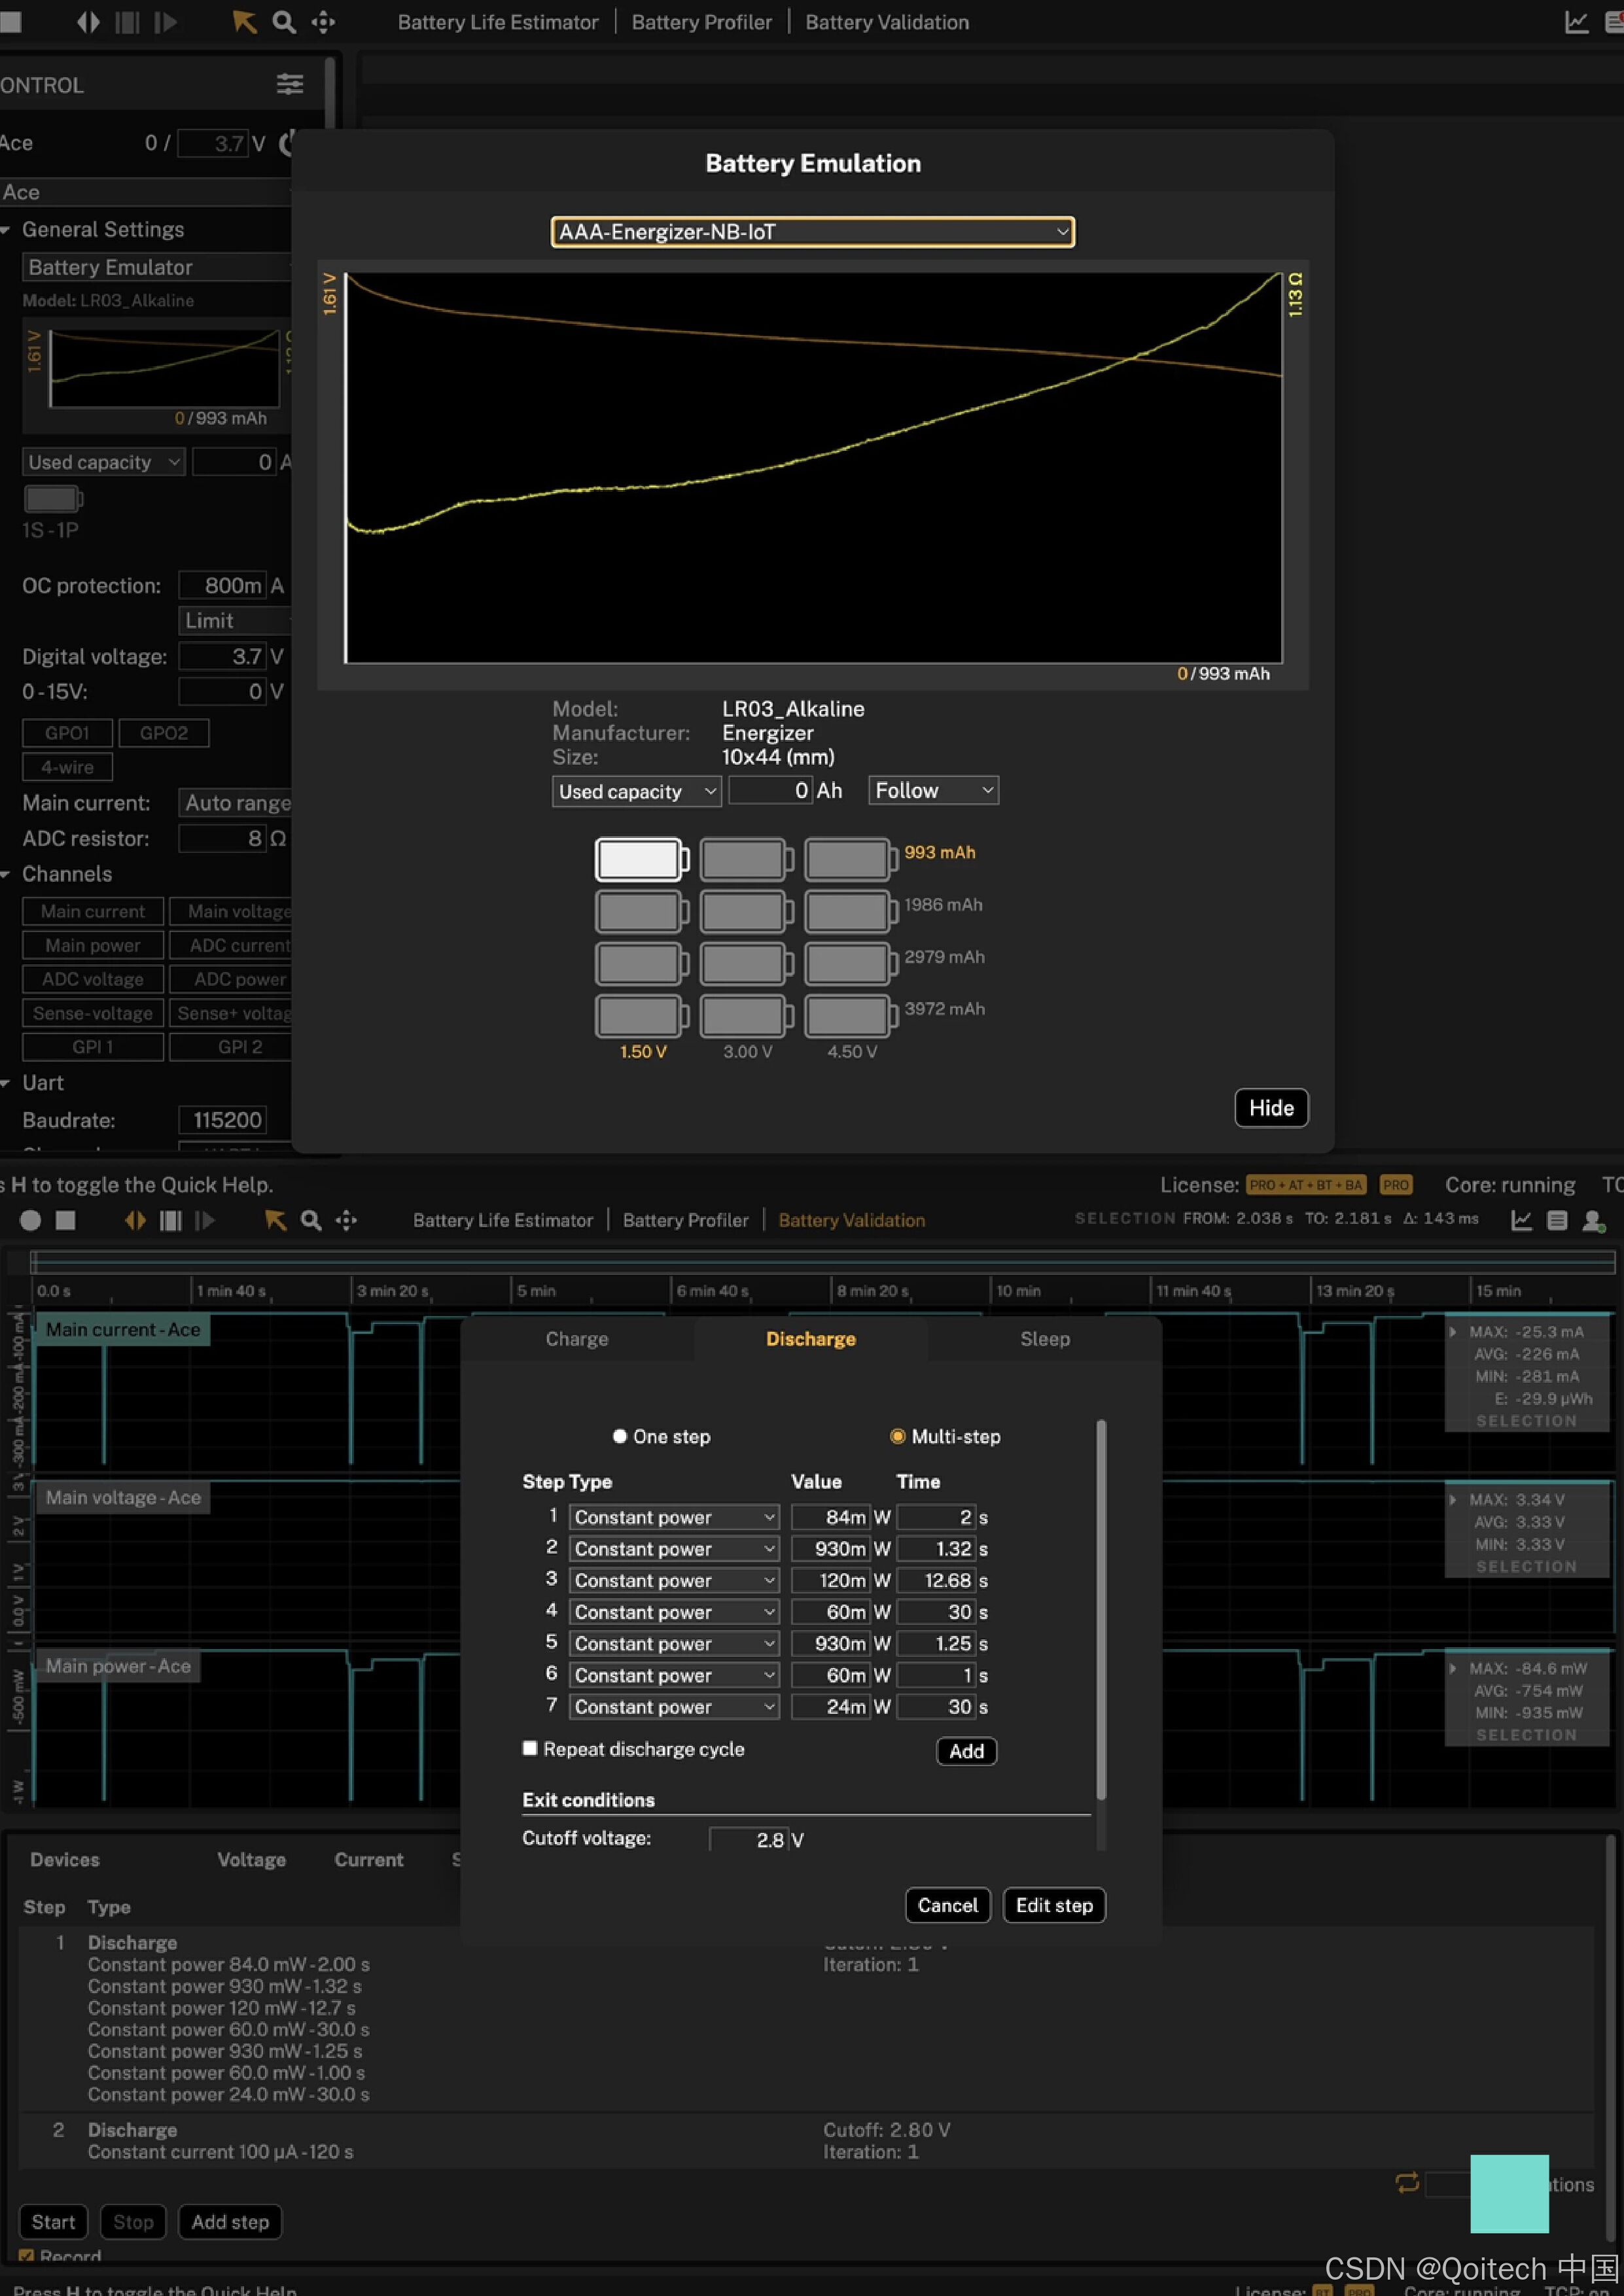
Task: Open the AAA-Energizer-NB-IoT battery model dropdown
Action: 812,232
